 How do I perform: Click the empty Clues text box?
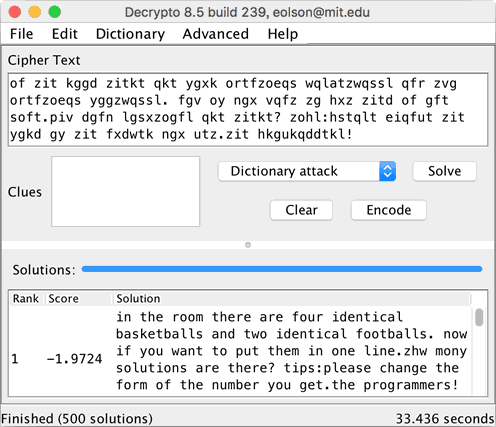click(x=126, y=191)
